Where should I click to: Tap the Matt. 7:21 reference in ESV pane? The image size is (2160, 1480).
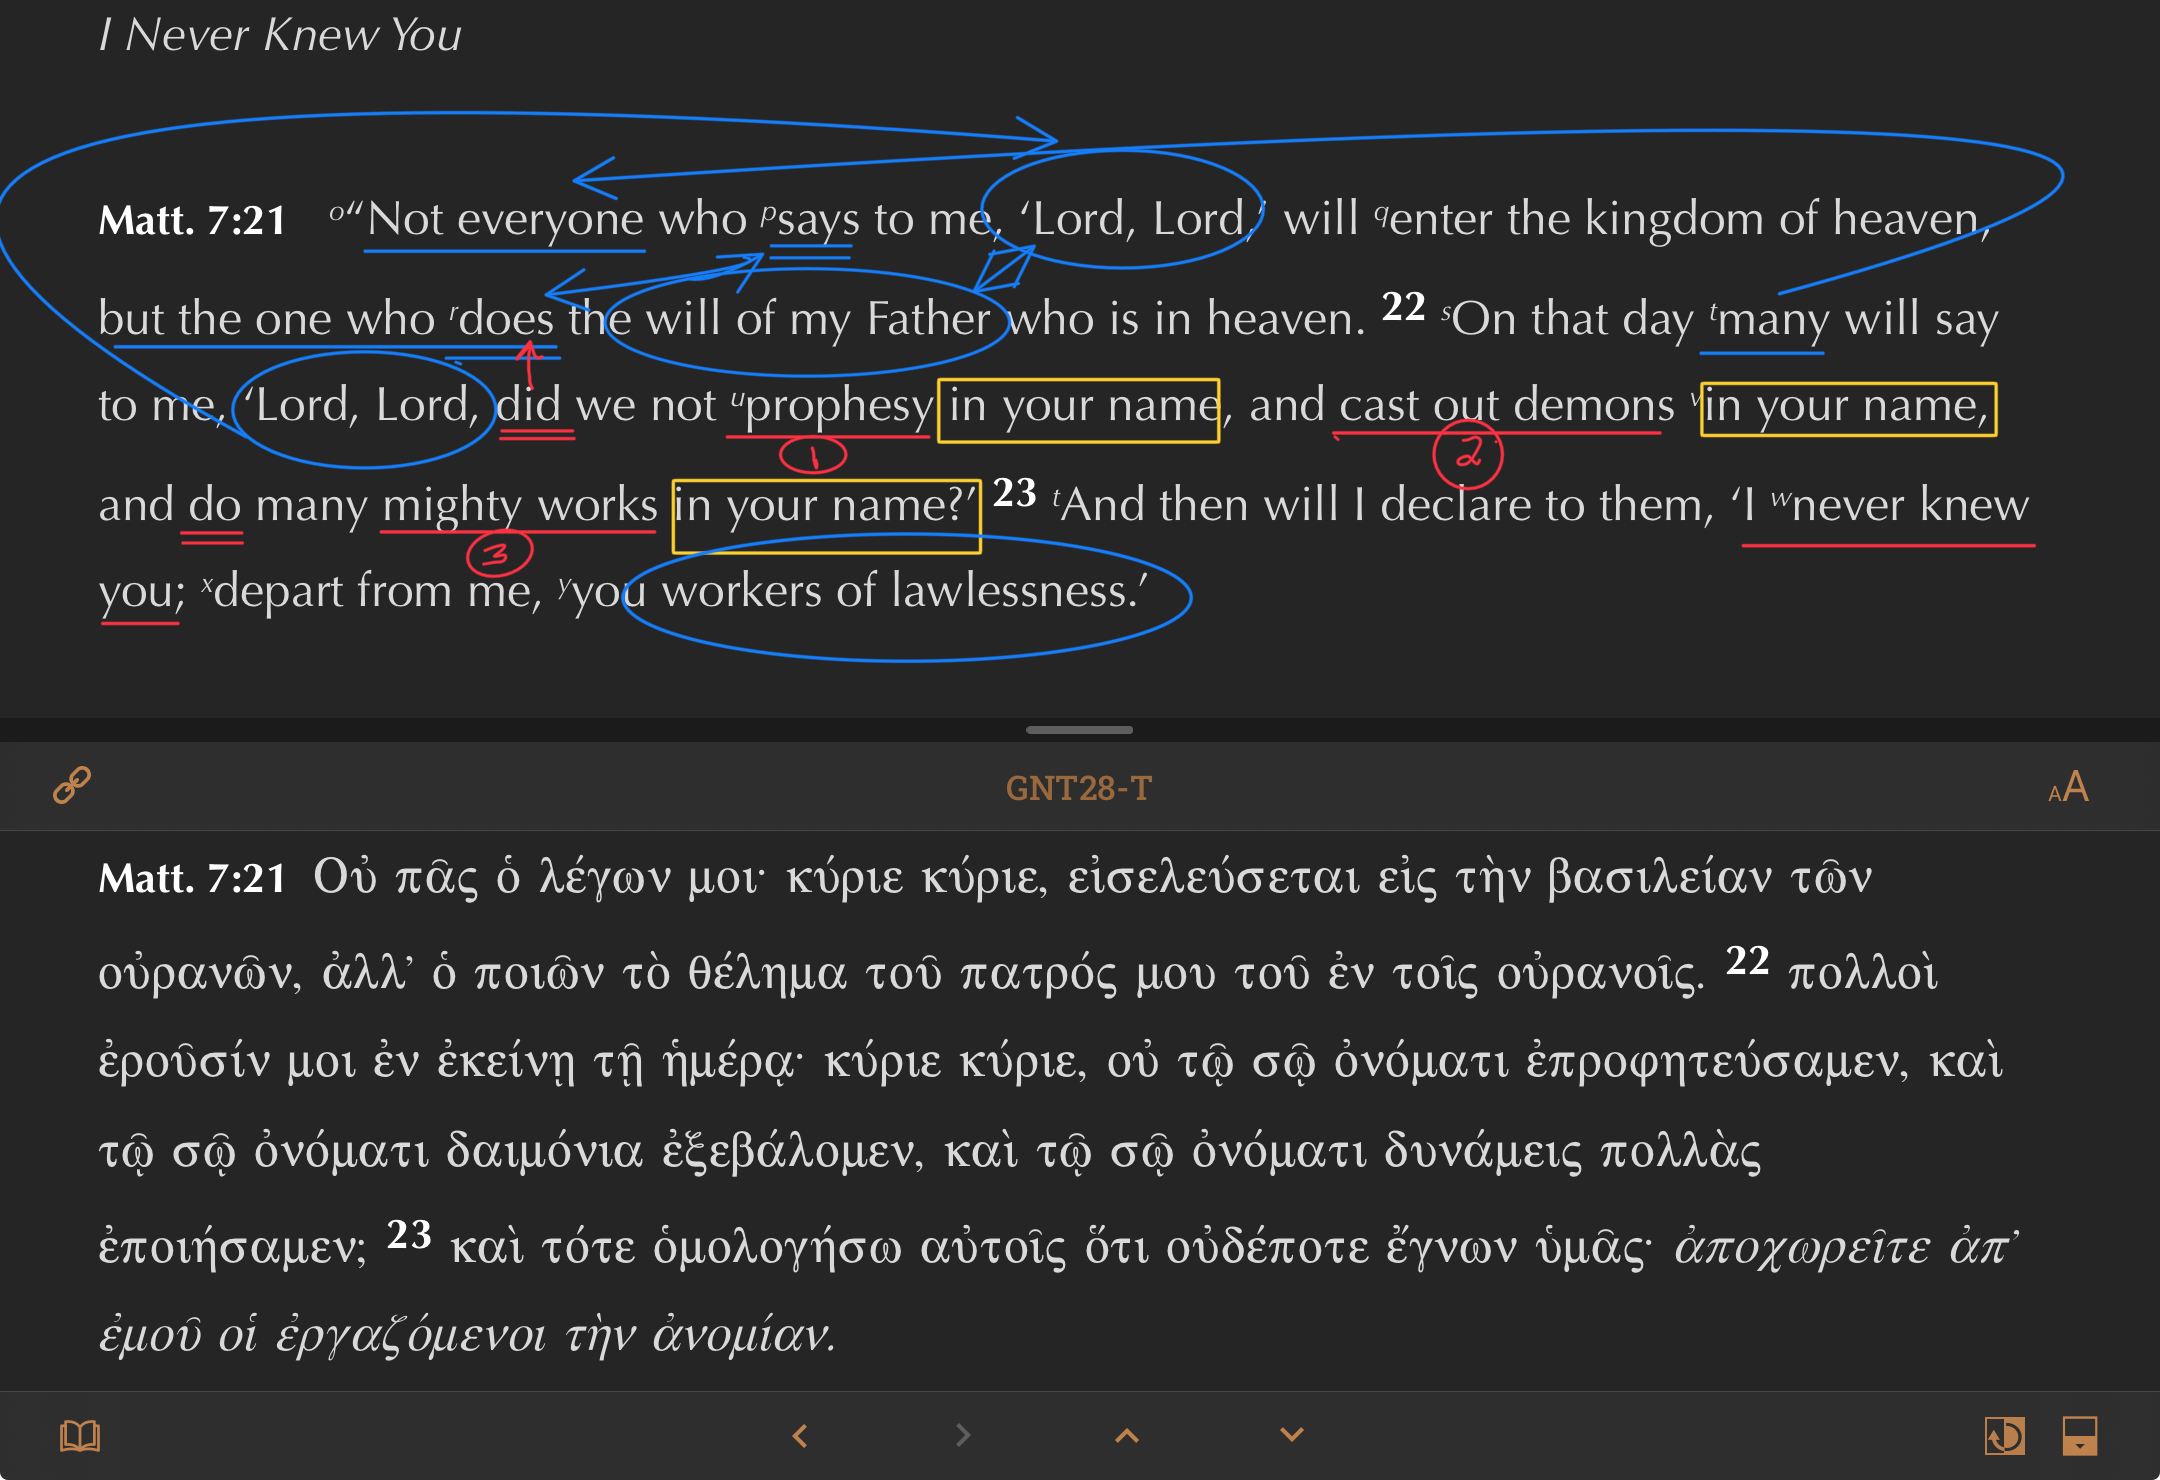(193, 220)
